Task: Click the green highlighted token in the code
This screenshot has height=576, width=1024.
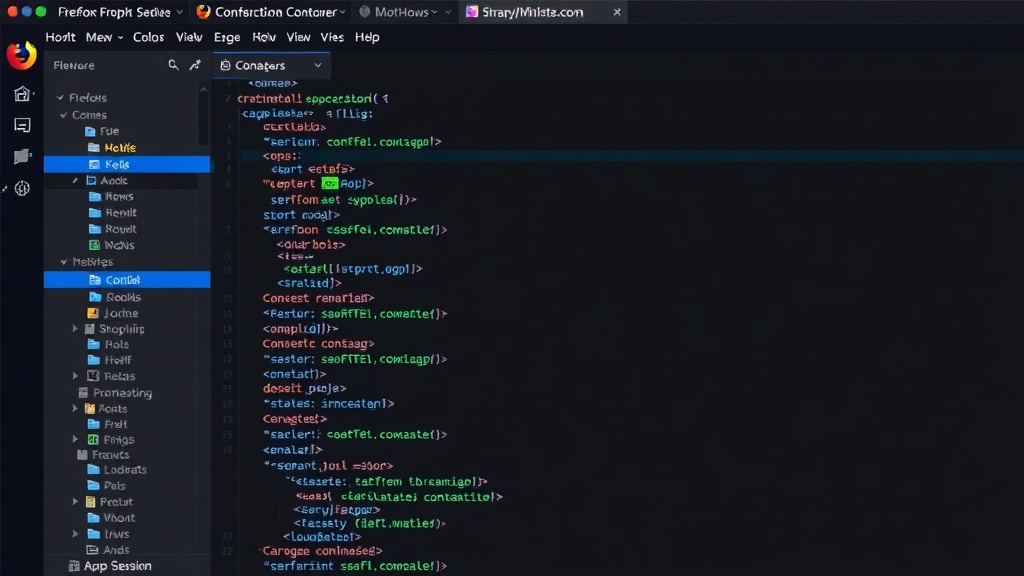Action: (329, 184)
